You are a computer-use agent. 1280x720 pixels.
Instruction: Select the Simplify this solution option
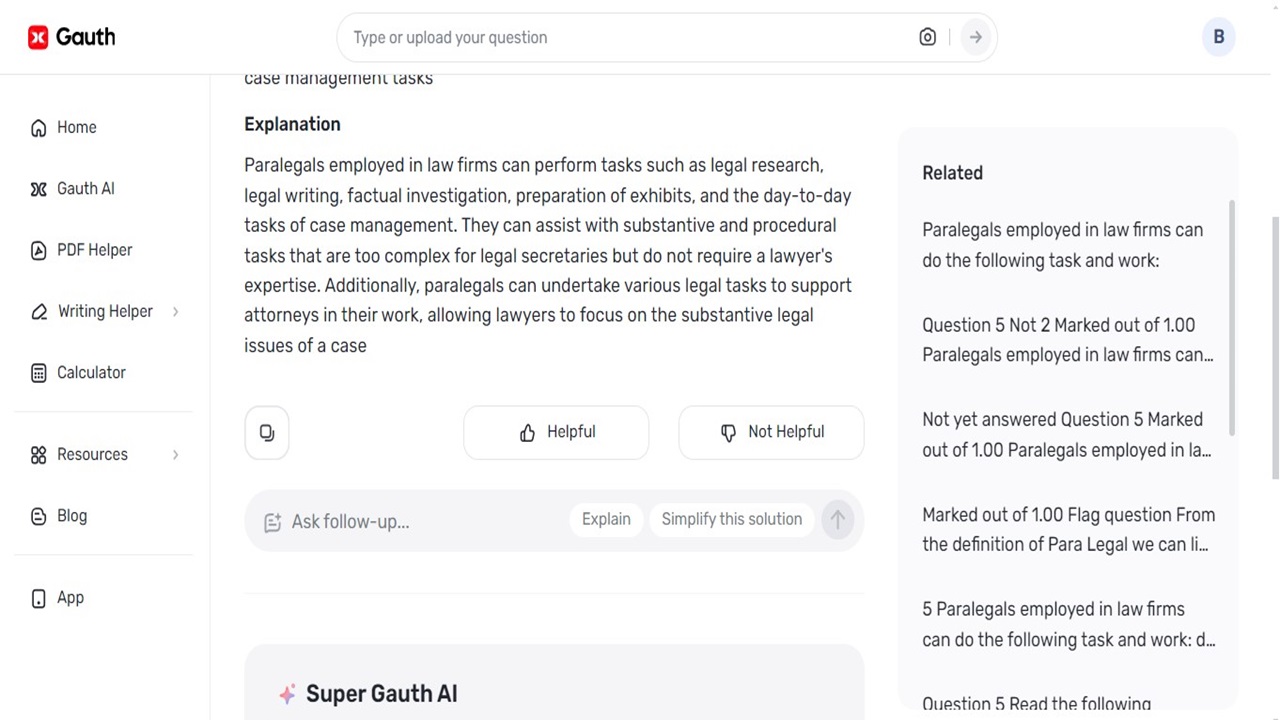click(x=731, y=519)
